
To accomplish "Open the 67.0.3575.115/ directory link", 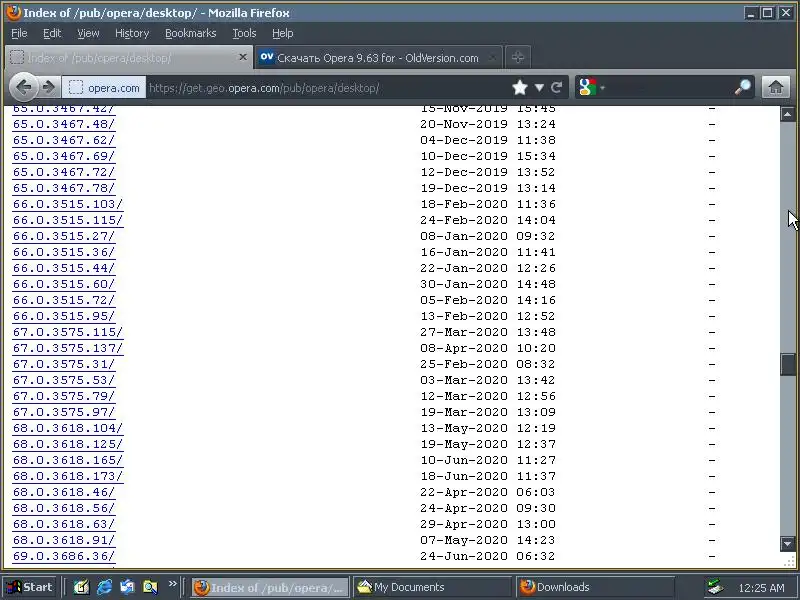I will pos(68,332).
